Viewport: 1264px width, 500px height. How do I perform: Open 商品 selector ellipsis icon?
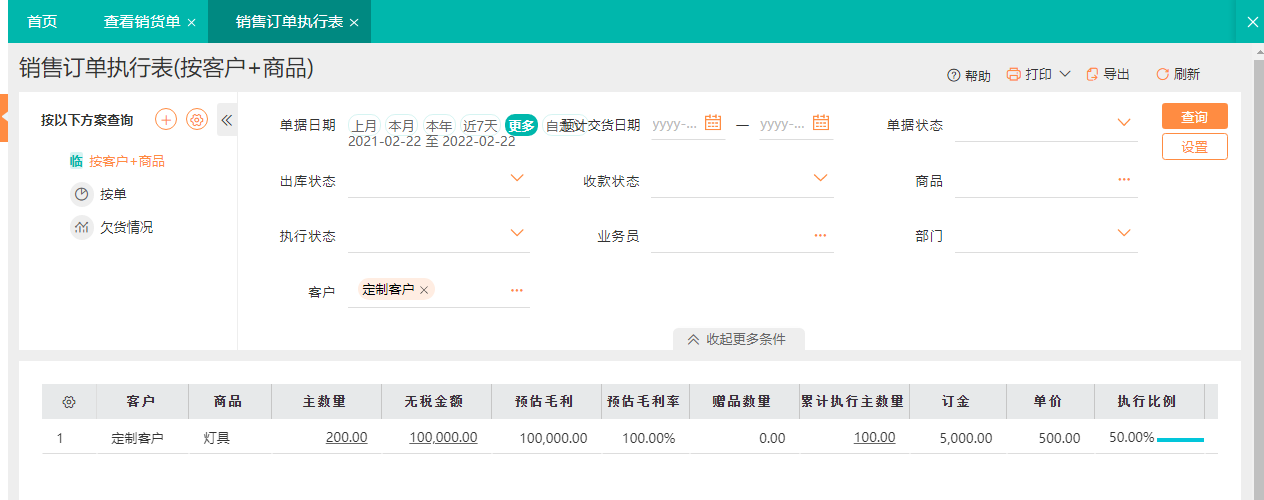(x=1124, y=179)
